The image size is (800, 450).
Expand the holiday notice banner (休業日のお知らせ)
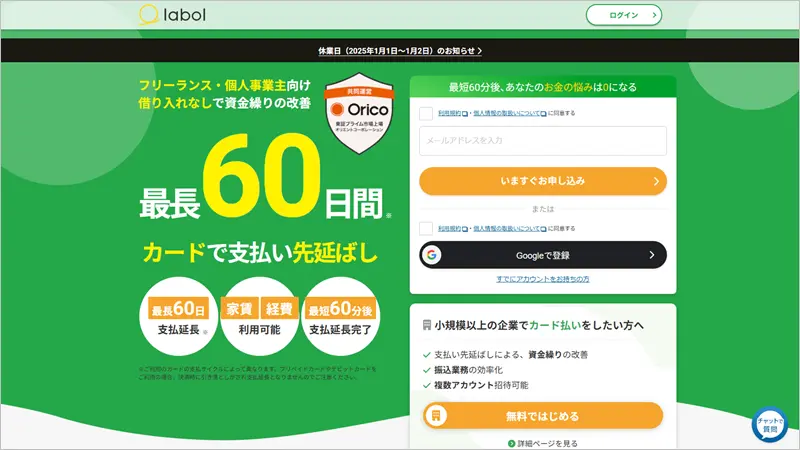[x=399, y=50]
